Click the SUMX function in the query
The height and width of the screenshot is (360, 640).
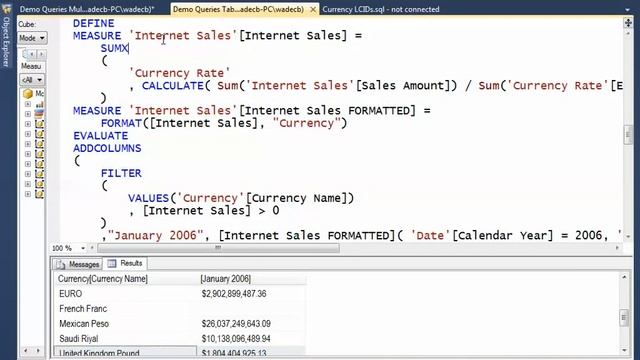pyautogui.click(x=114, y=48)
